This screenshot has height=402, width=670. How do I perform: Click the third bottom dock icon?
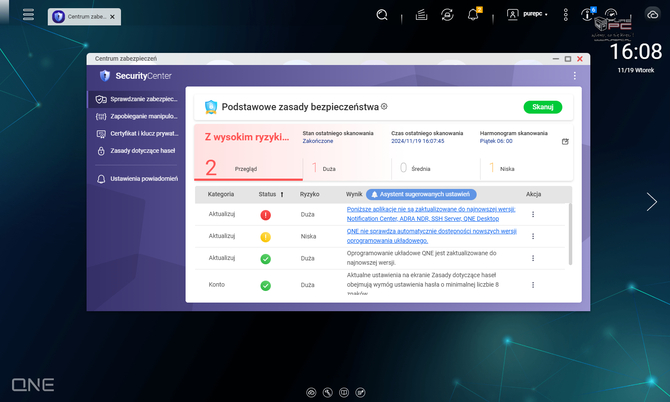(x=344, y=393)
